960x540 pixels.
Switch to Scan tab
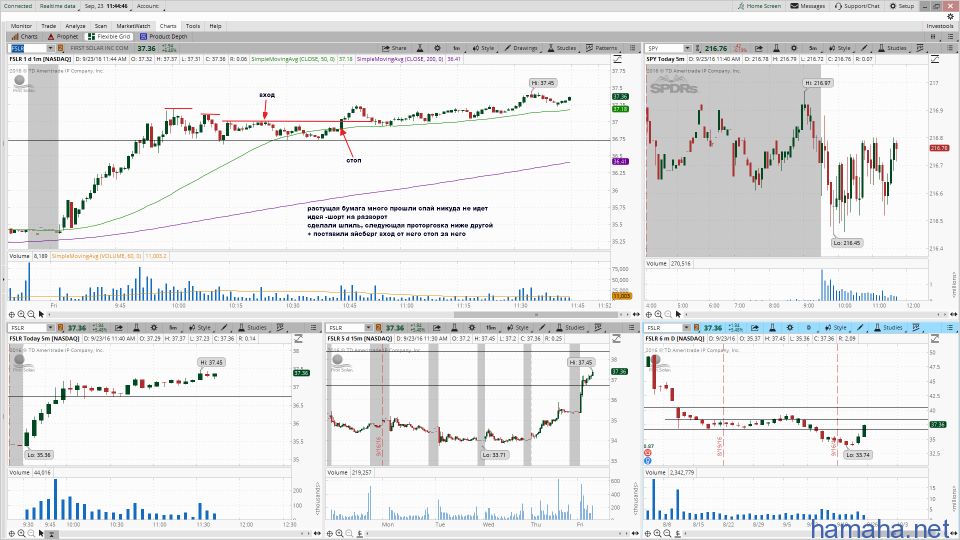point(100,26)
